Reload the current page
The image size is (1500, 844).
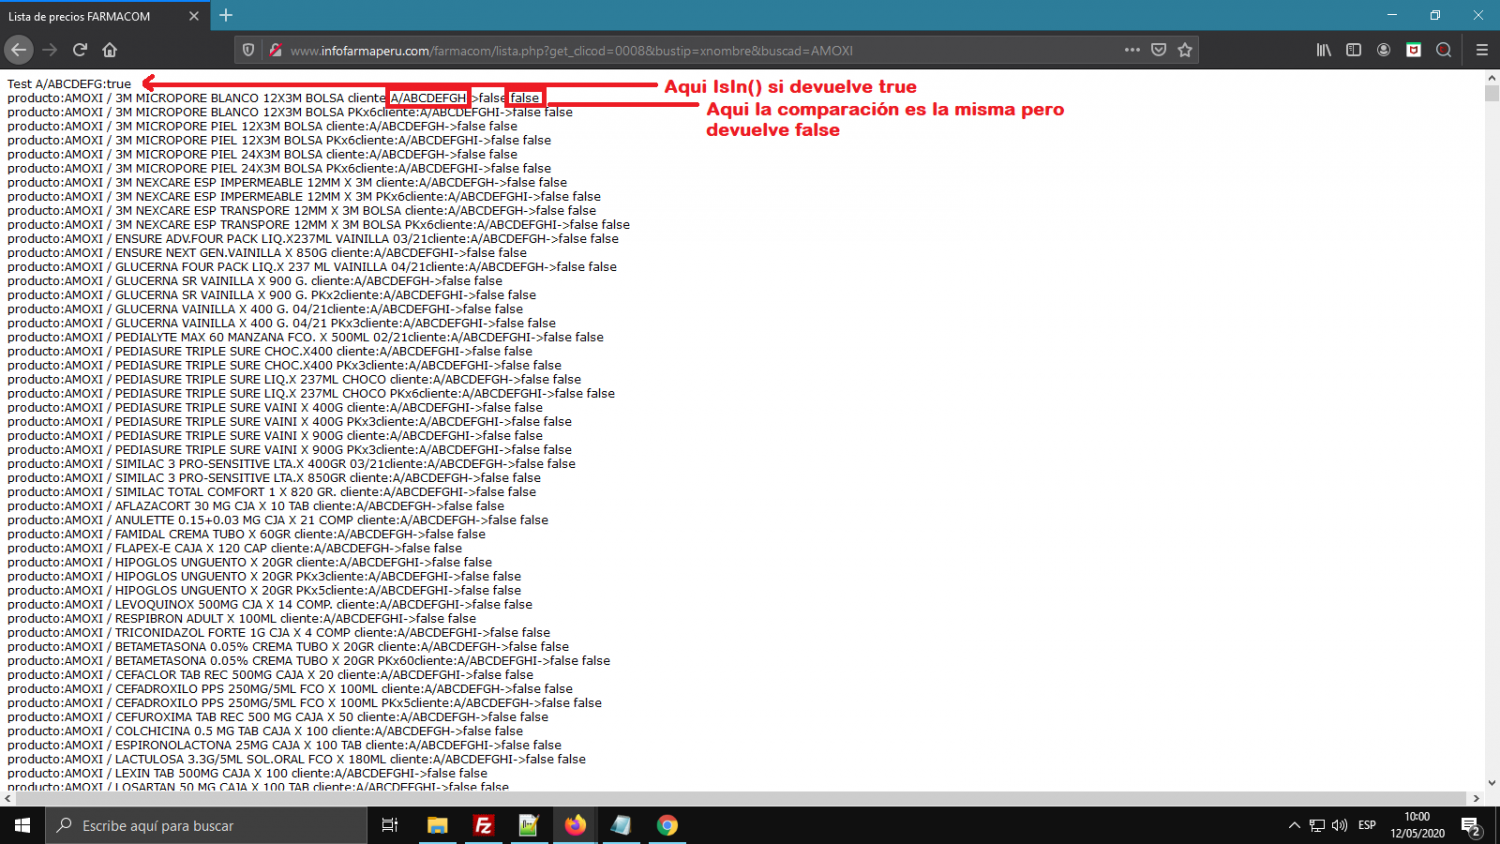(80, 50)
